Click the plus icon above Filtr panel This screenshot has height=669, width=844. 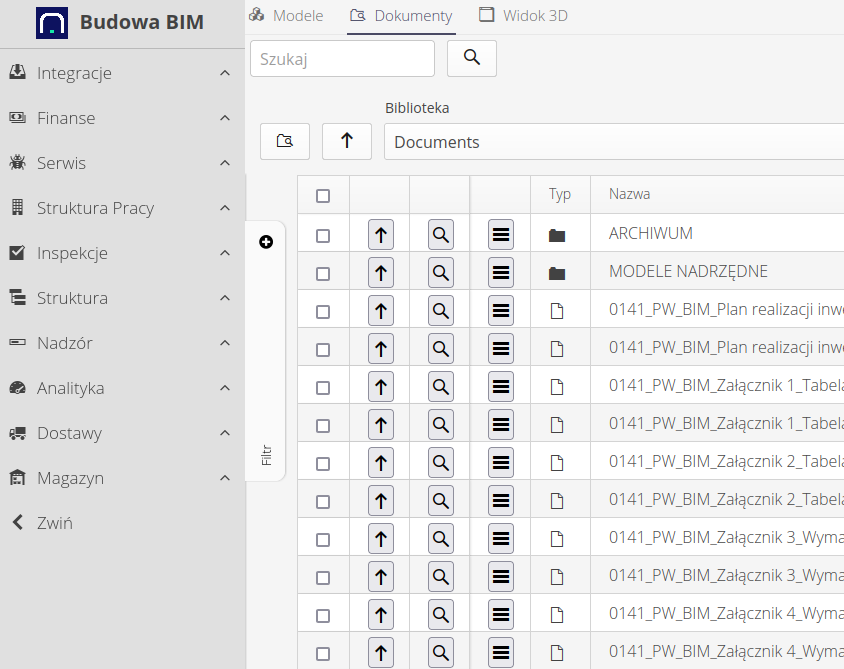266,242
